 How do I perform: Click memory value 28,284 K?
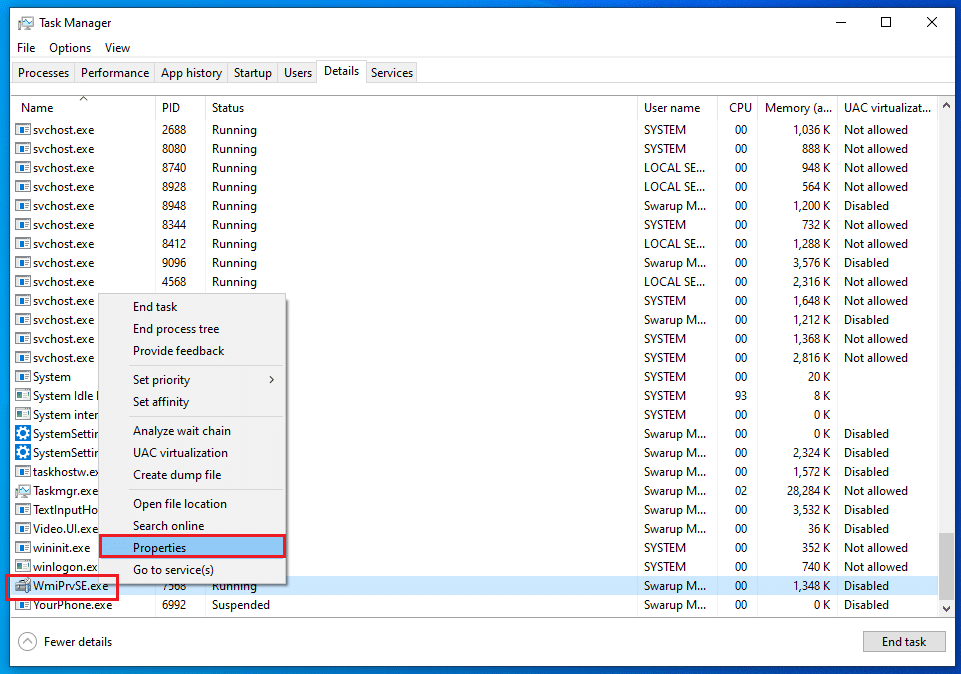pos(808,491)
